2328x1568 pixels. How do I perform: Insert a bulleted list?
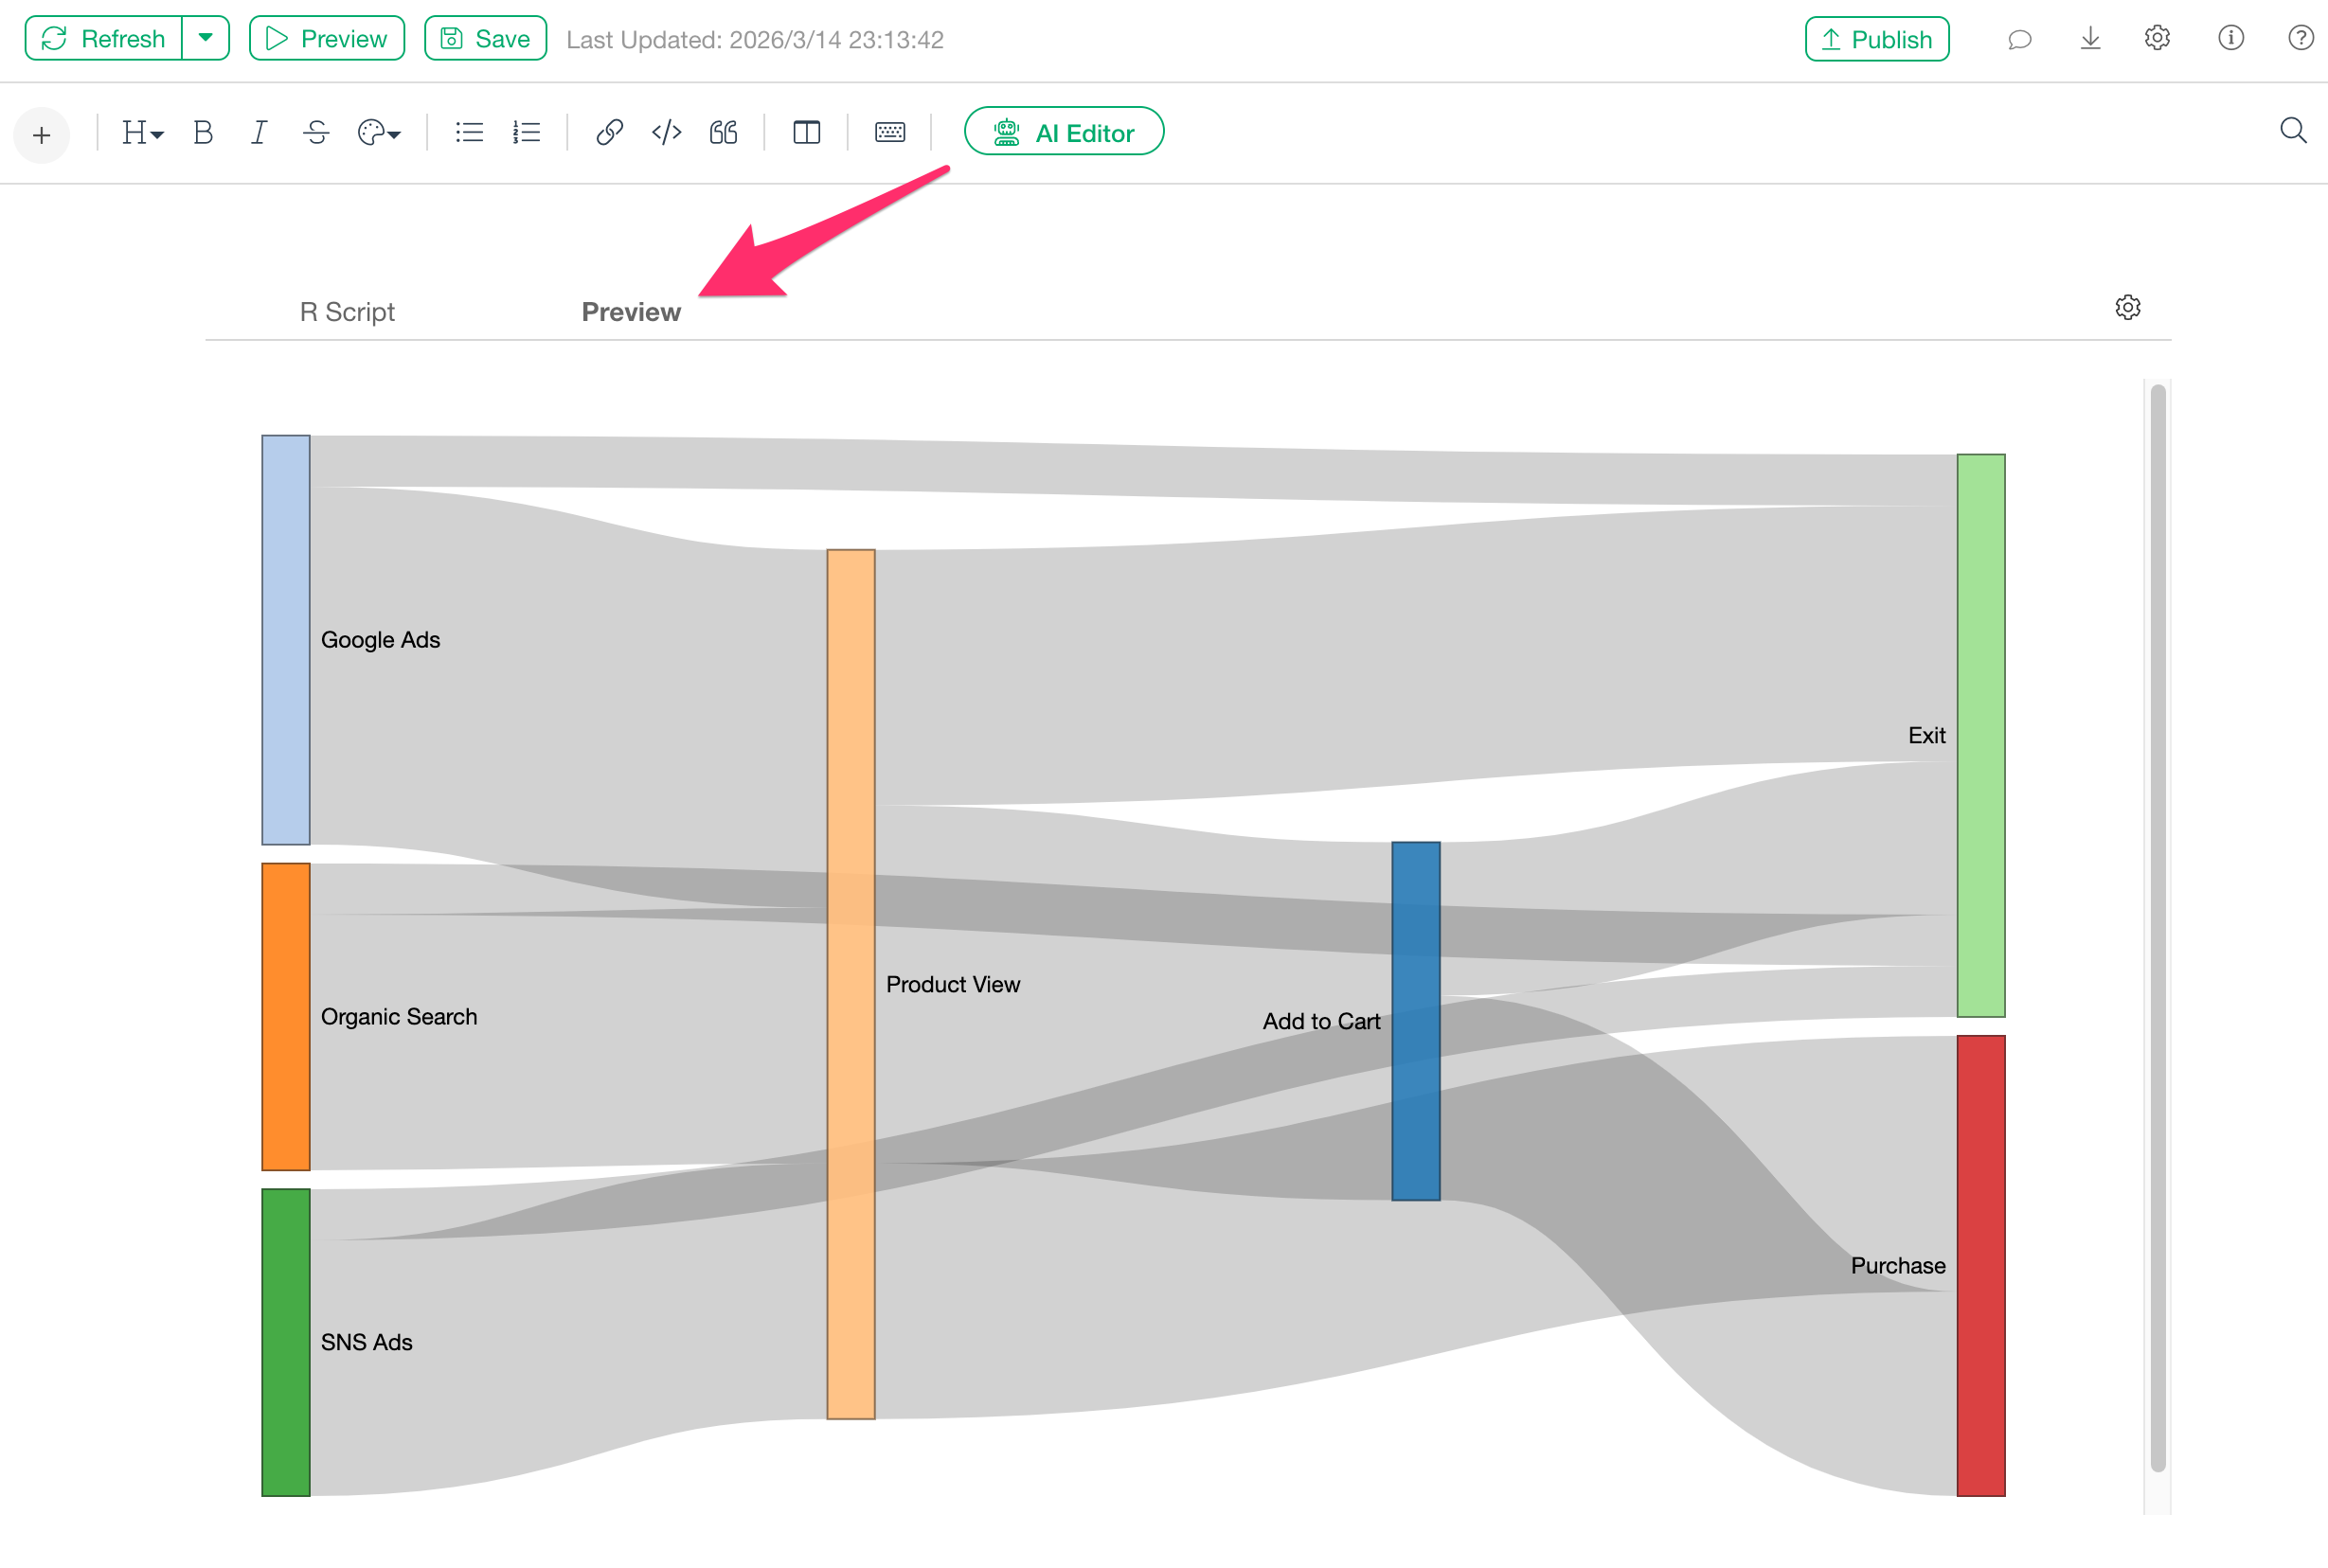(x=469, y=132)
